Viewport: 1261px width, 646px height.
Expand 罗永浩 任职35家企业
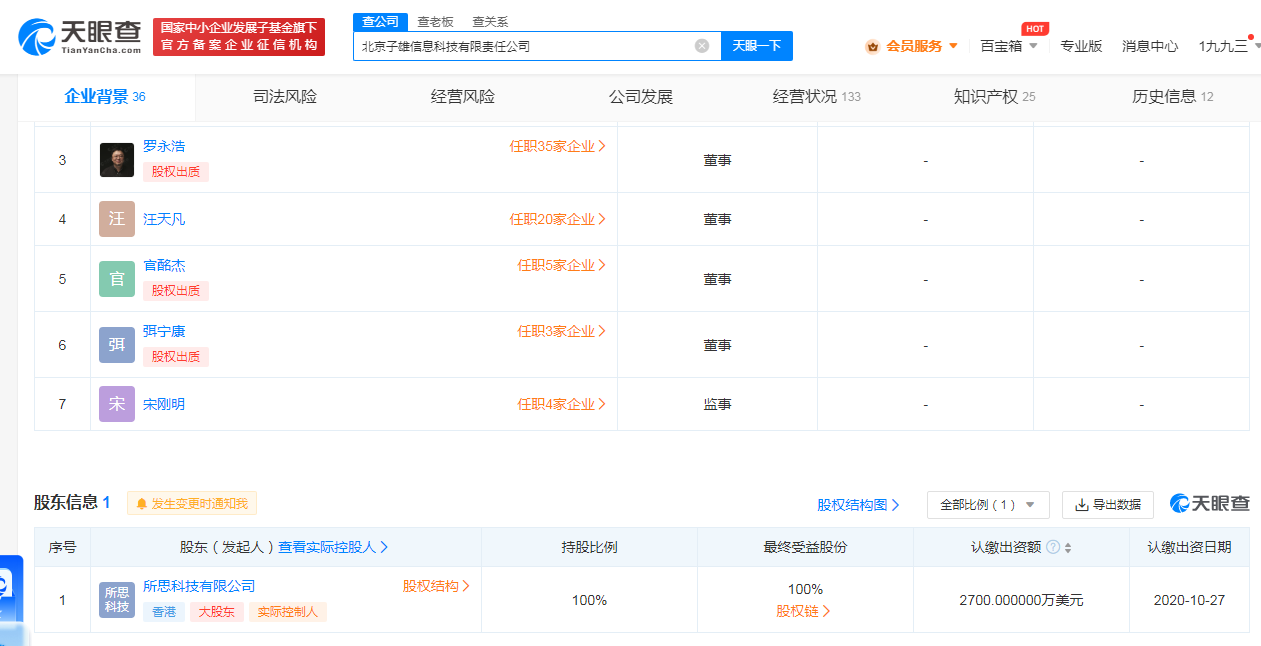558,146
